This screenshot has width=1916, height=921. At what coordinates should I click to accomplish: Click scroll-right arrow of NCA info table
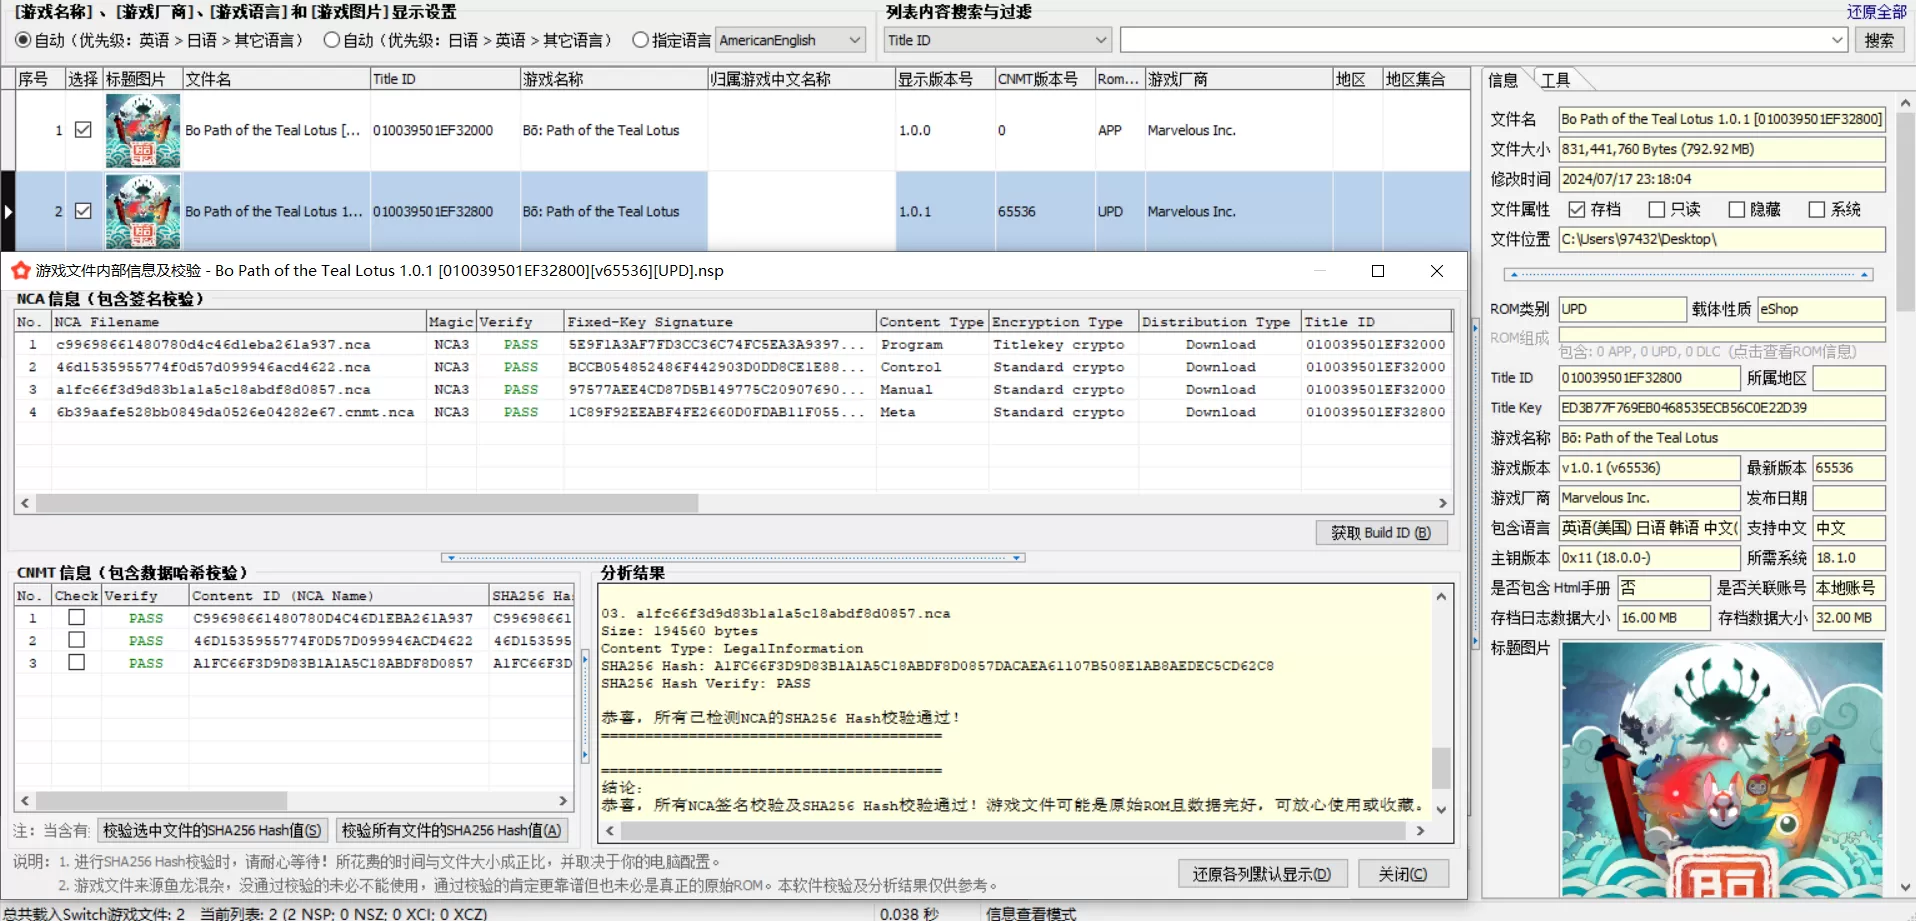pos(1442,503)
